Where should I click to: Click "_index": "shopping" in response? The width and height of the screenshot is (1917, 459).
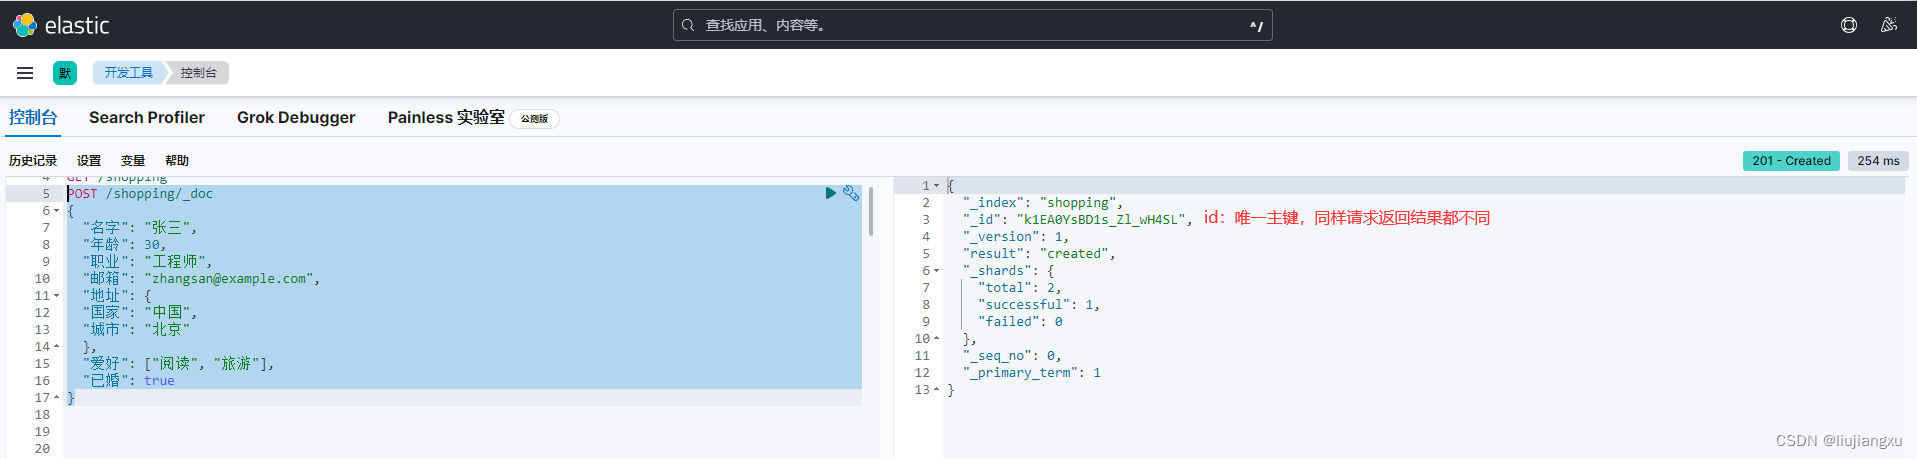[1043, 203]
